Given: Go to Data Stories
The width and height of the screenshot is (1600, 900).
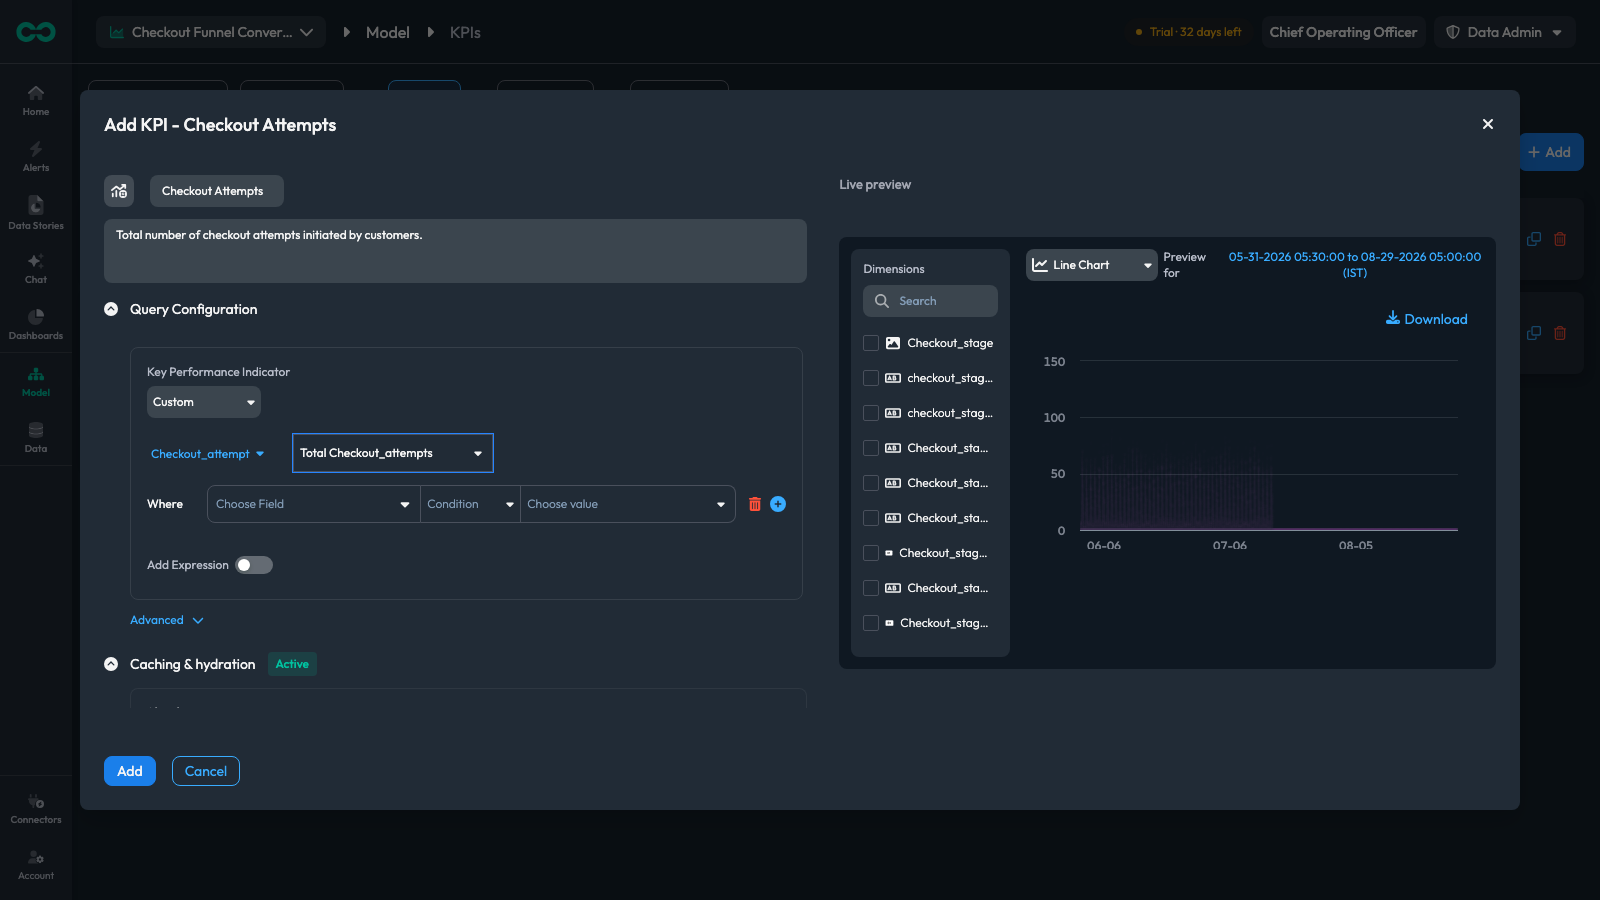Looking at the screenshot, I should click(x=36, y=213).
